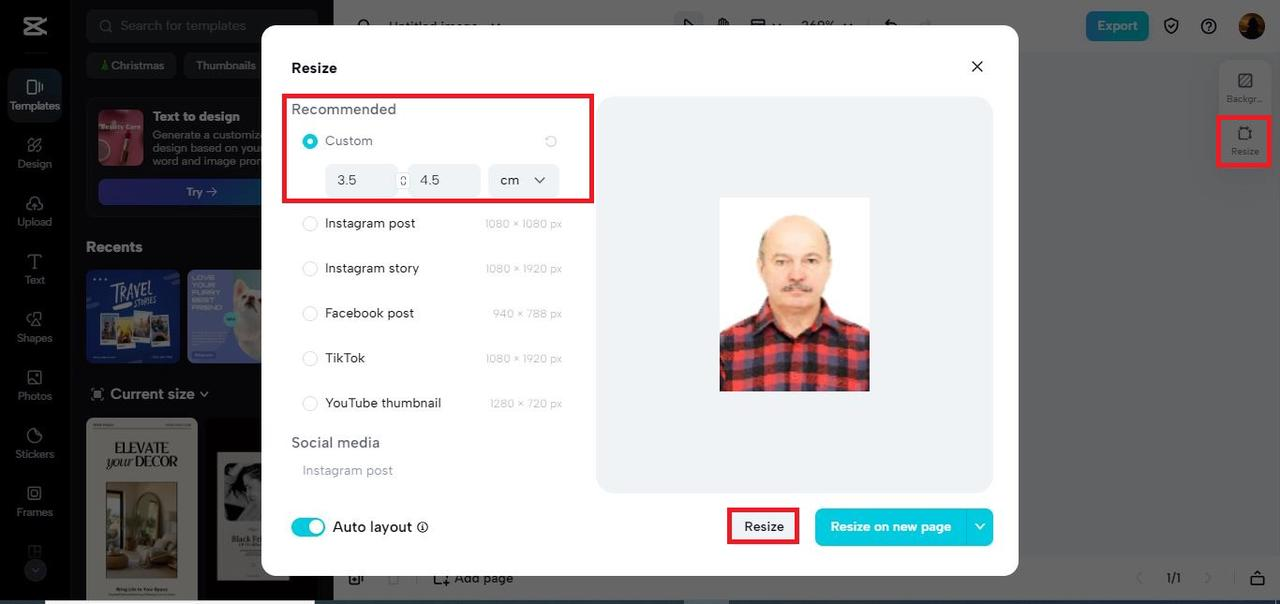The height and width of the screenshot is (604, 1280).
Task: Open the Design sidebar panel
Action: (35, 153)
